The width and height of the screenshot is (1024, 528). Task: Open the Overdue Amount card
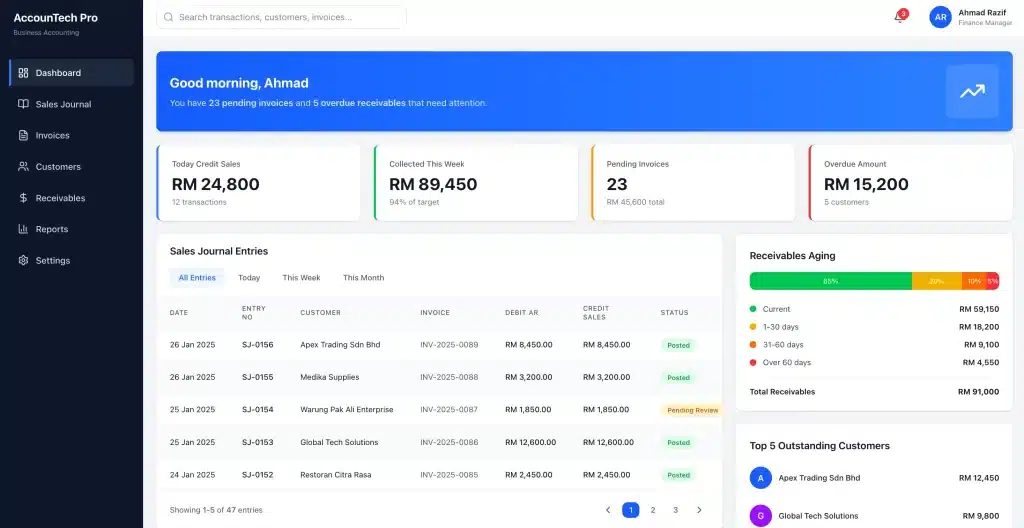pos(910,183)
